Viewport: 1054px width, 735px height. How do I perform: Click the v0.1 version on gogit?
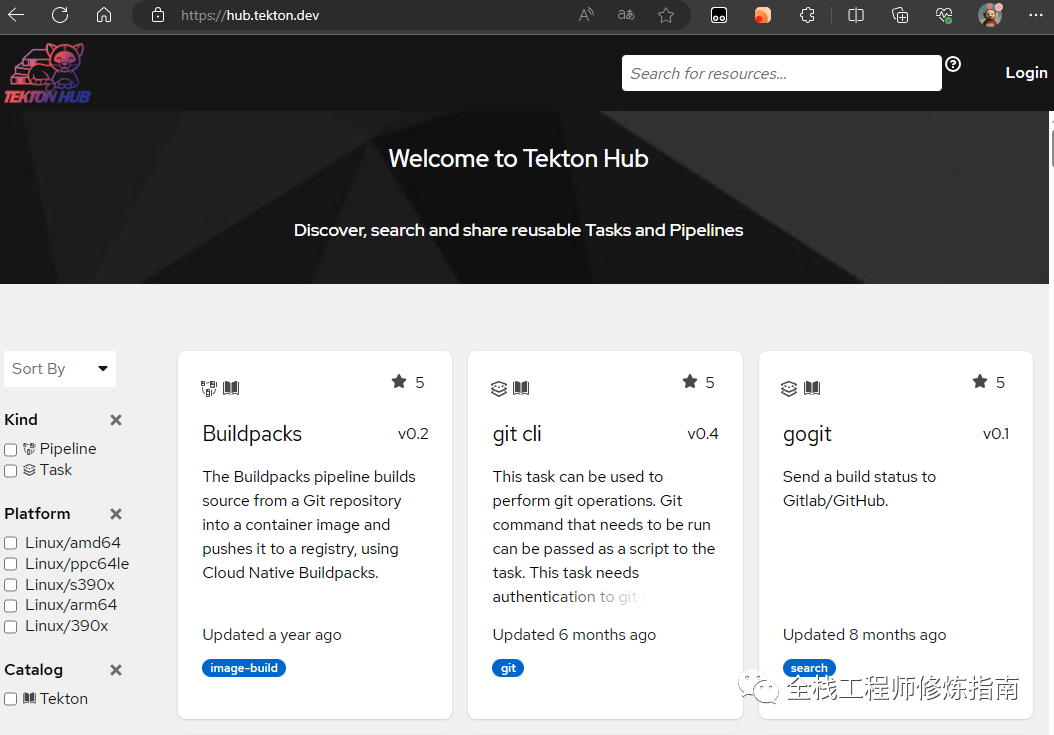996,434
